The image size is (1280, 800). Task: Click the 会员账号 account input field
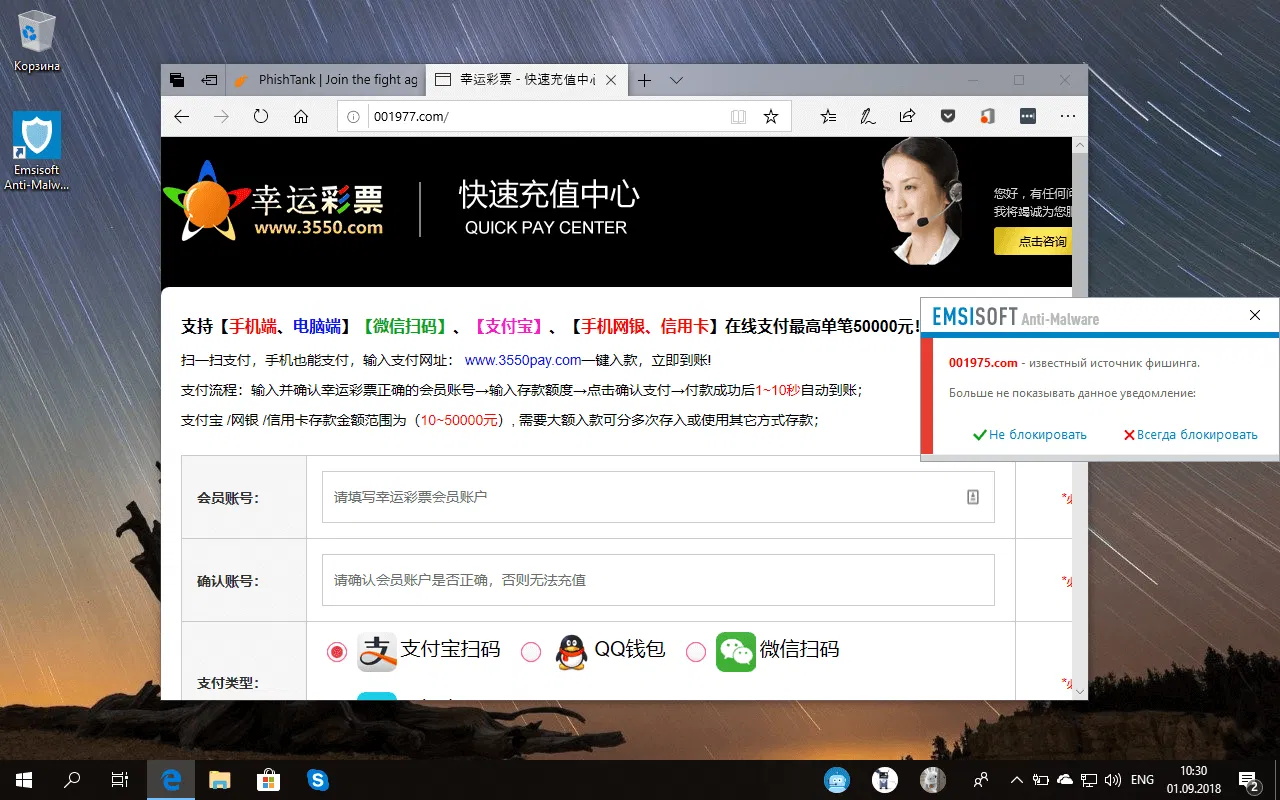657,497
